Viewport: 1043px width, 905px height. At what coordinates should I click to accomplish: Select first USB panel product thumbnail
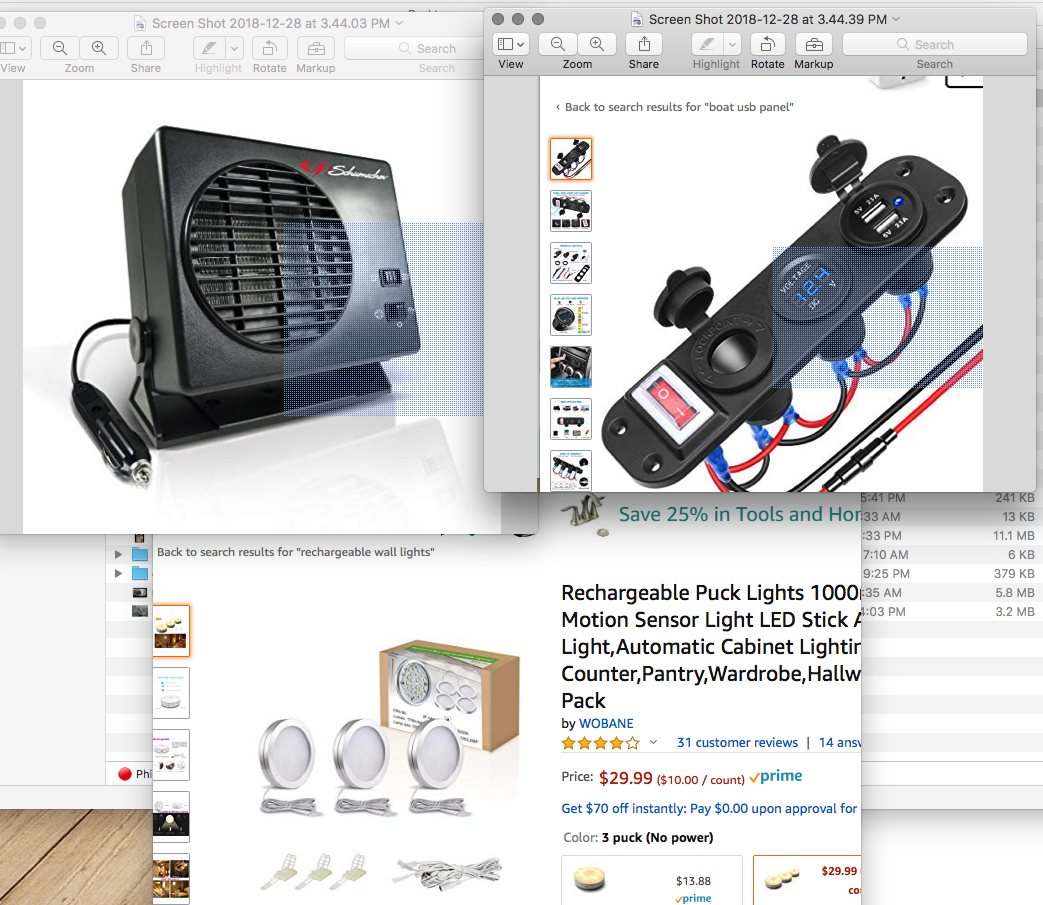(x=571, y=159)
